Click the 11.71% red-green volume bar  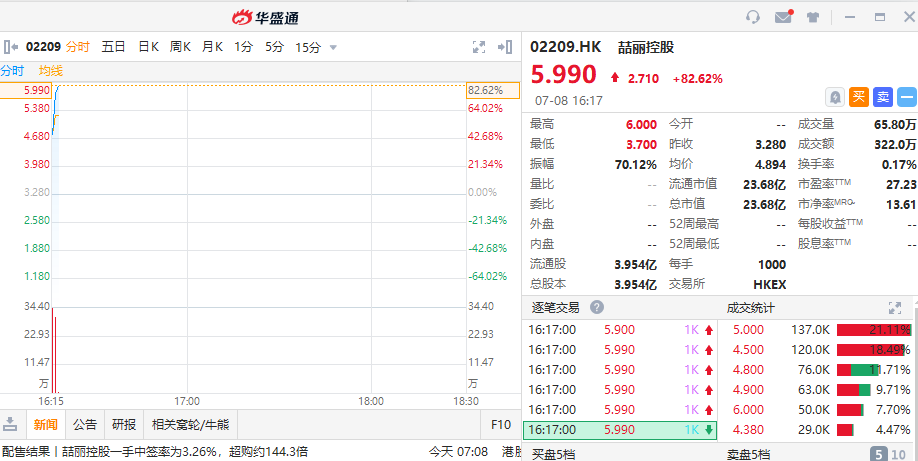click(x=858, y=370)
